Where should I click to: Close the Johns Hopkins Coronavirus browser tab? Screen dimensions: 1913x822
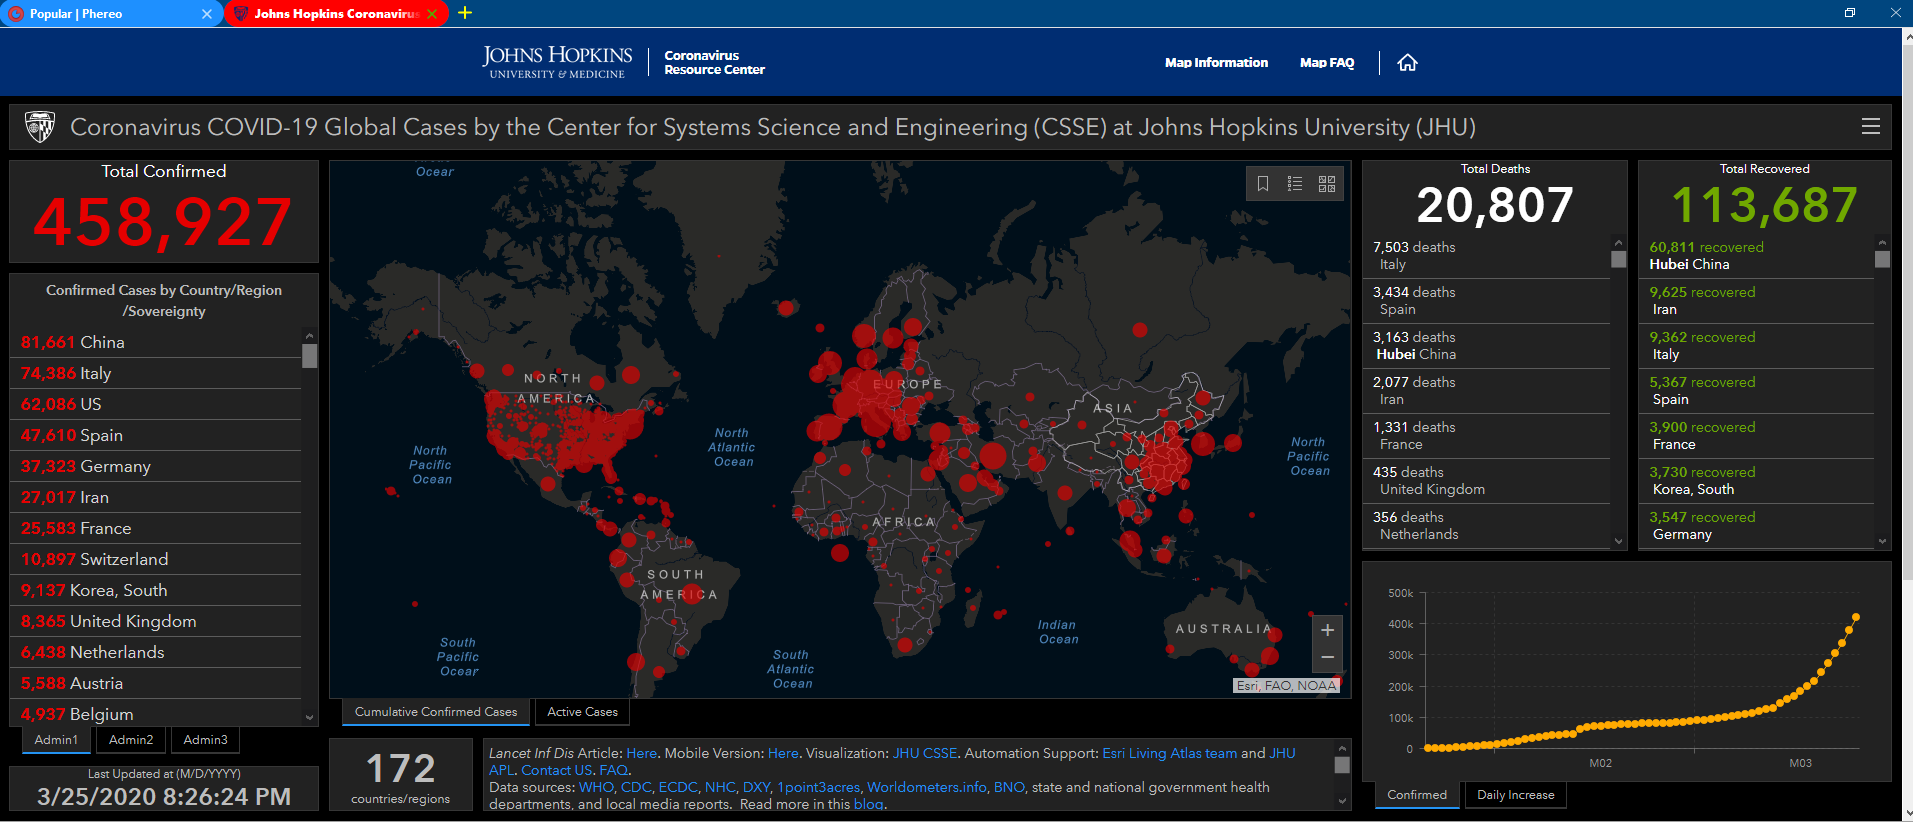tap(432, 14)
